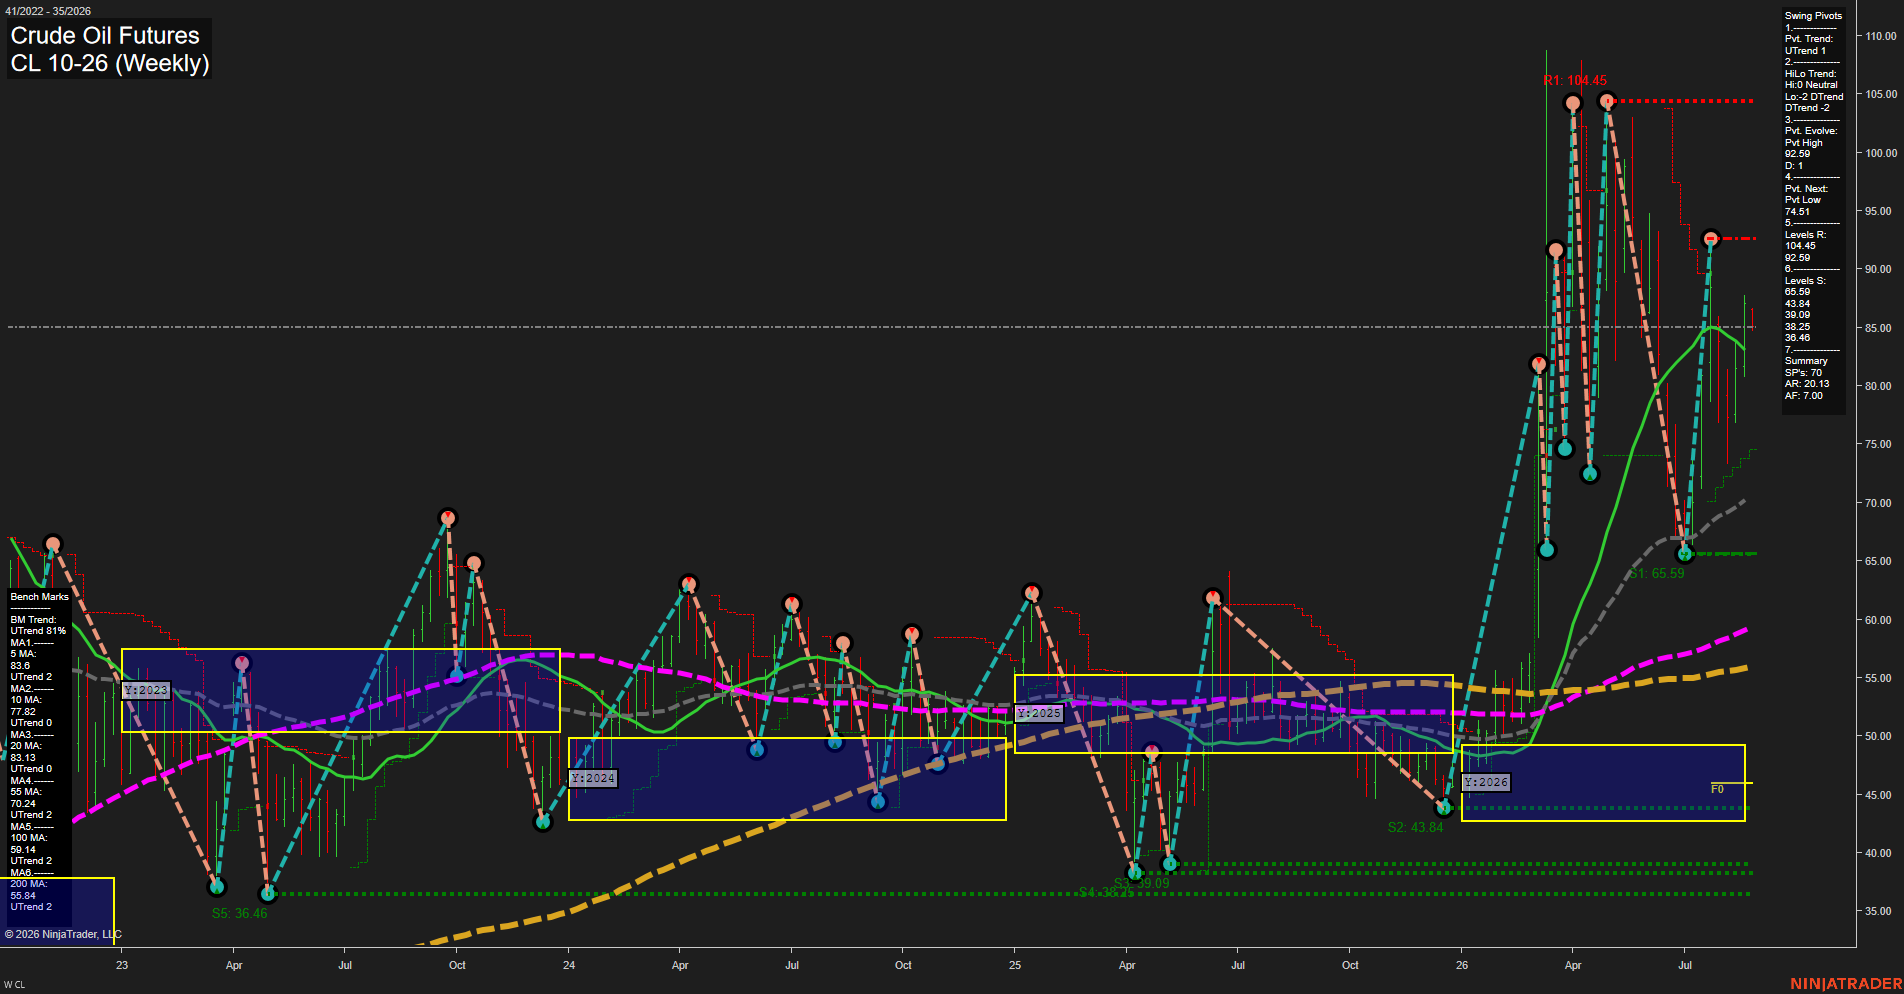Click the orange NINJATRADER logo
Viewport: 1904px width, 994px height.
click(1846, 984)
